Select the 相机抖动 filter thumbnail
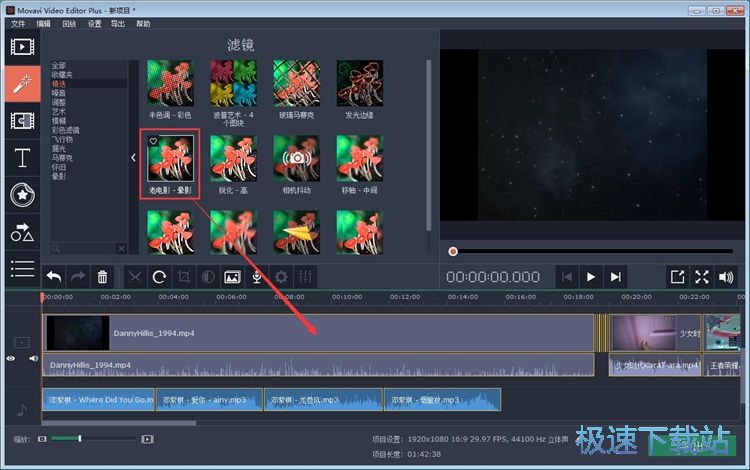The height and width of the screenshot is (470, 750). (x=297, y=158)
